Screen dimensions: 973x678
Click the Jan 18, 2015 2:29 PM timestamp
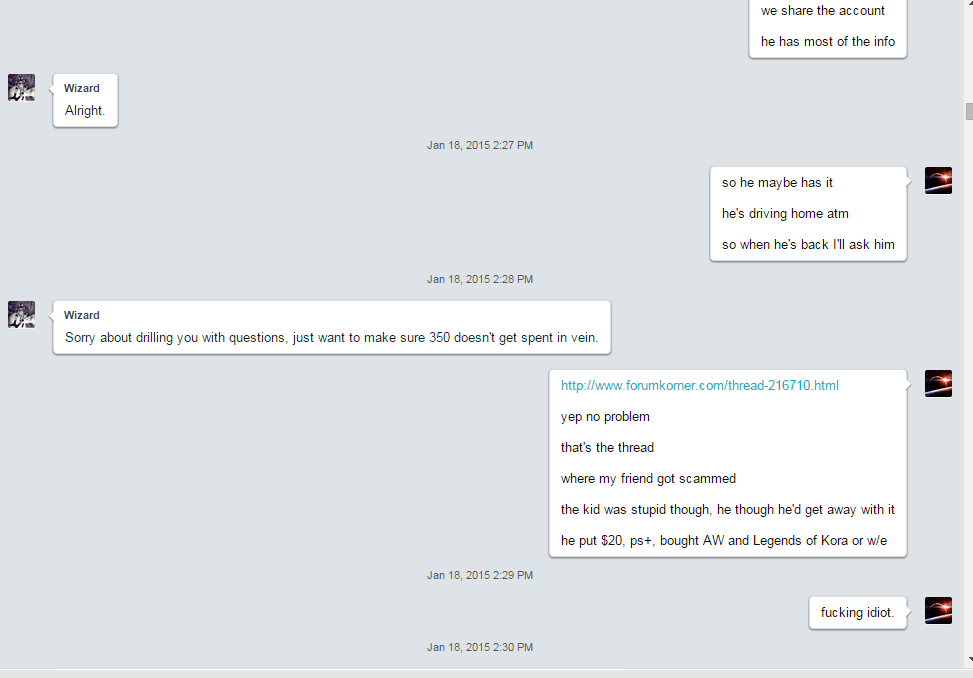point(480,575)
